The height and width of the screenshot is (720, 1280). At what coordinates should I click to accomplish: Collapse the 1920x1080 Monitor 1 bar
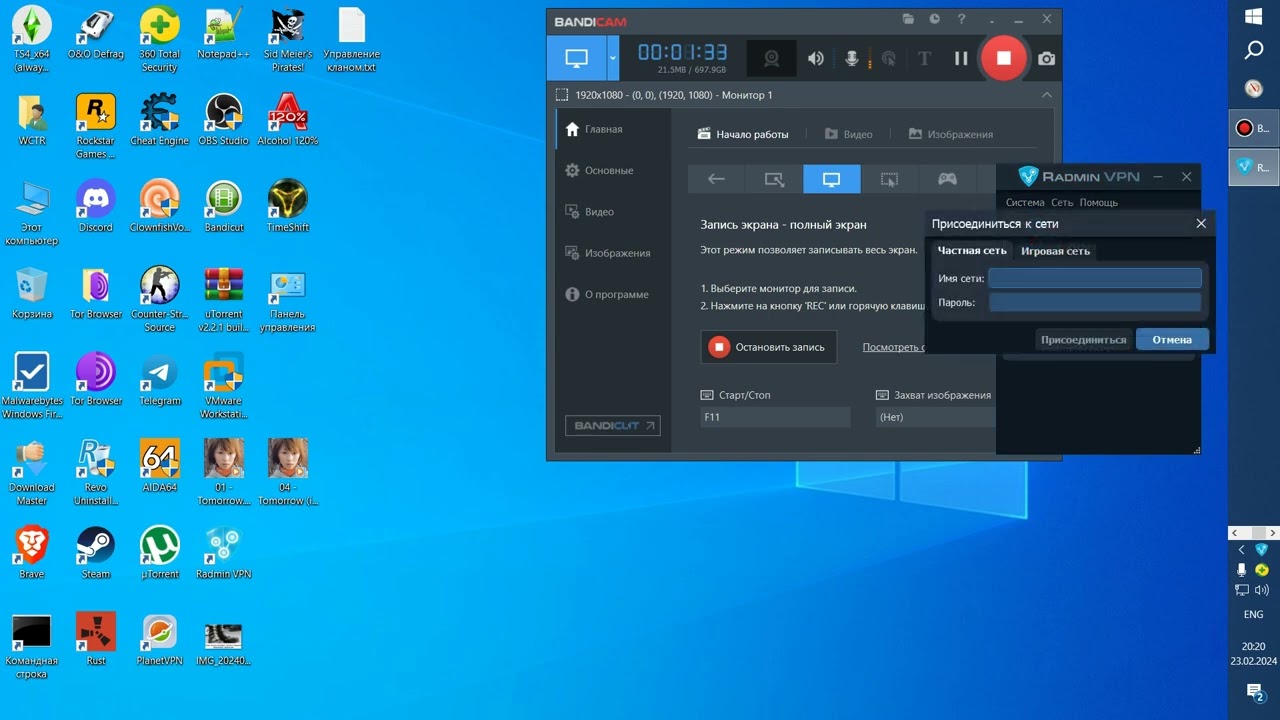coord(1046,95)
